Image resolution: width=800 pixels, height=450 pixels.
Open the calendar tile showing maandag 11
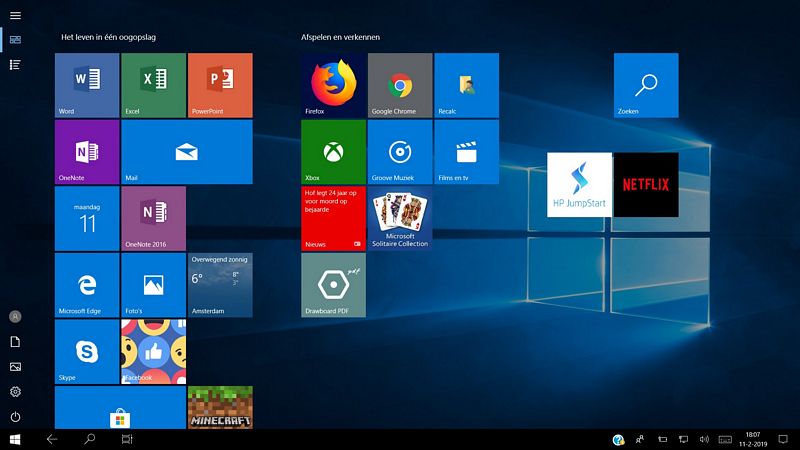pos(87,218)
